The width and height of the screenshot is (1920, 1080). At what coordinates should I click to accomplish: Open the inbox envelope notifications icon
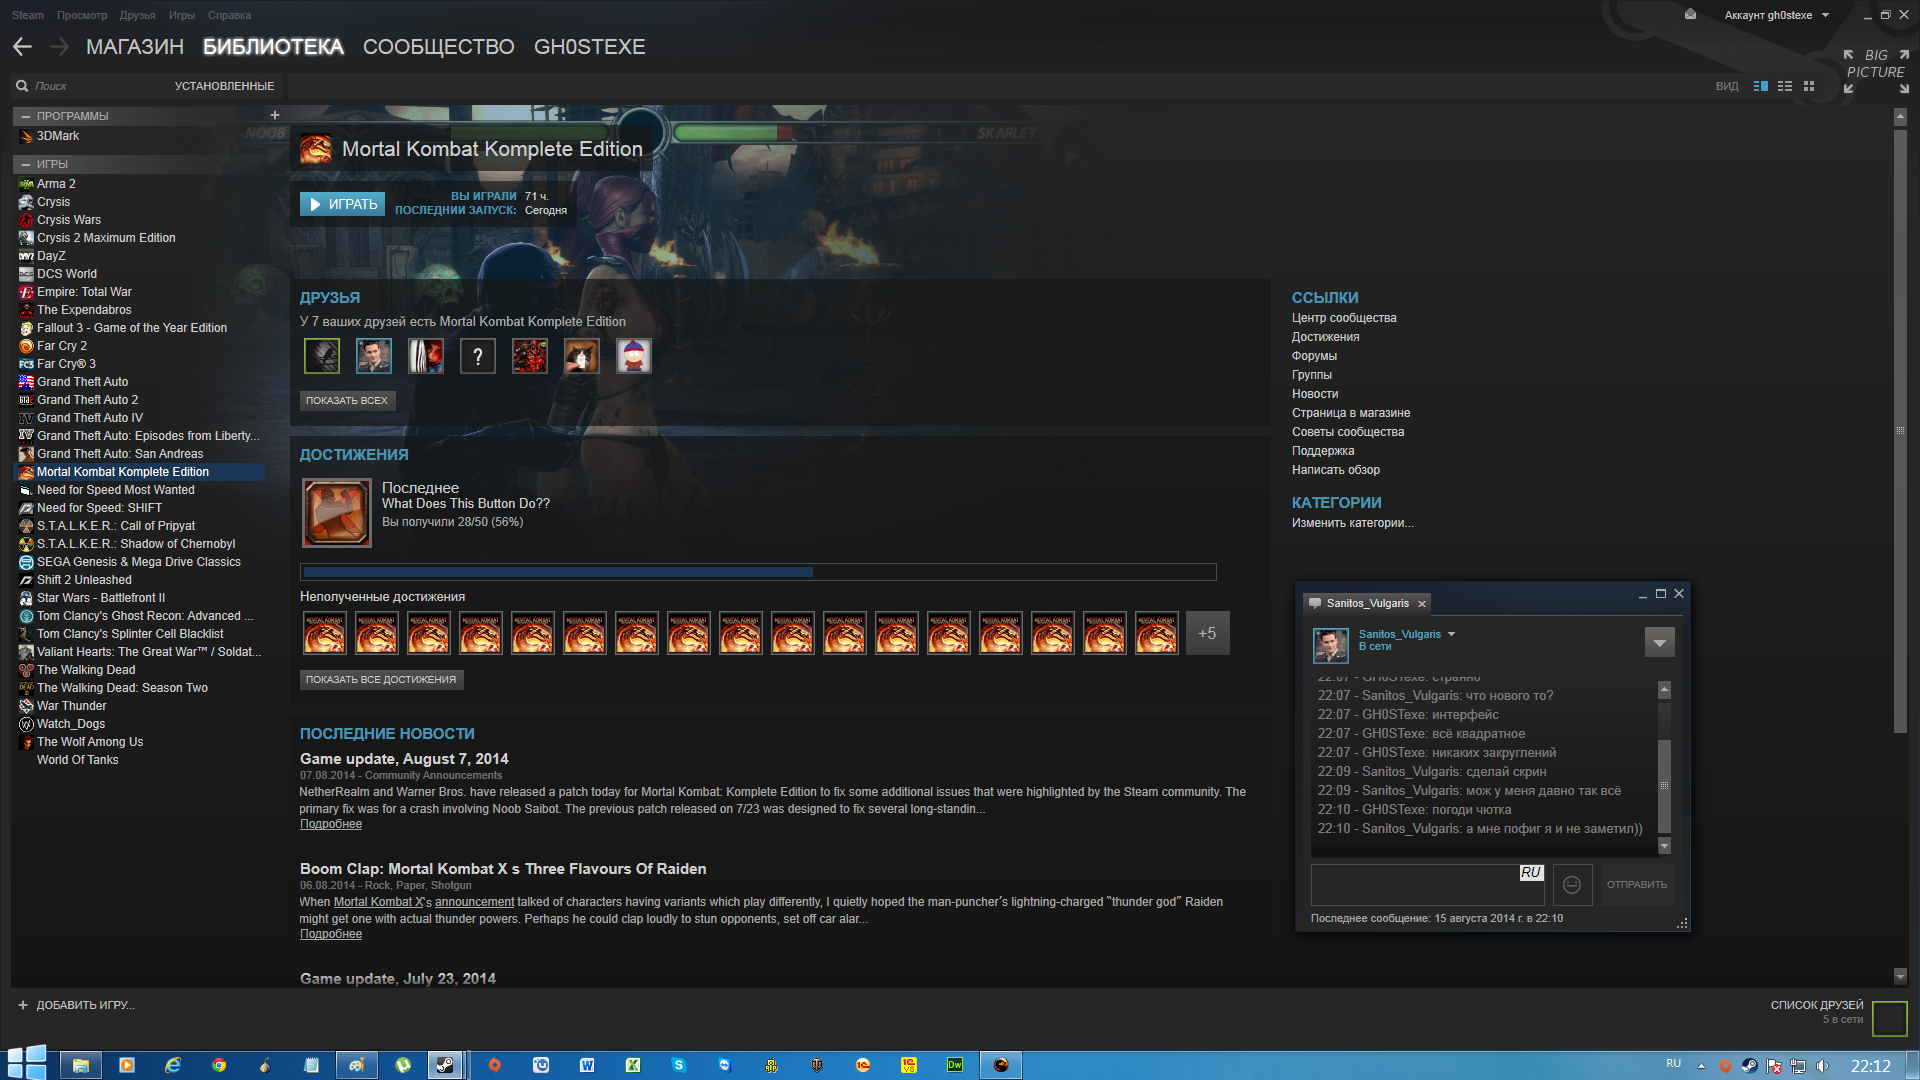[1690, 15]
